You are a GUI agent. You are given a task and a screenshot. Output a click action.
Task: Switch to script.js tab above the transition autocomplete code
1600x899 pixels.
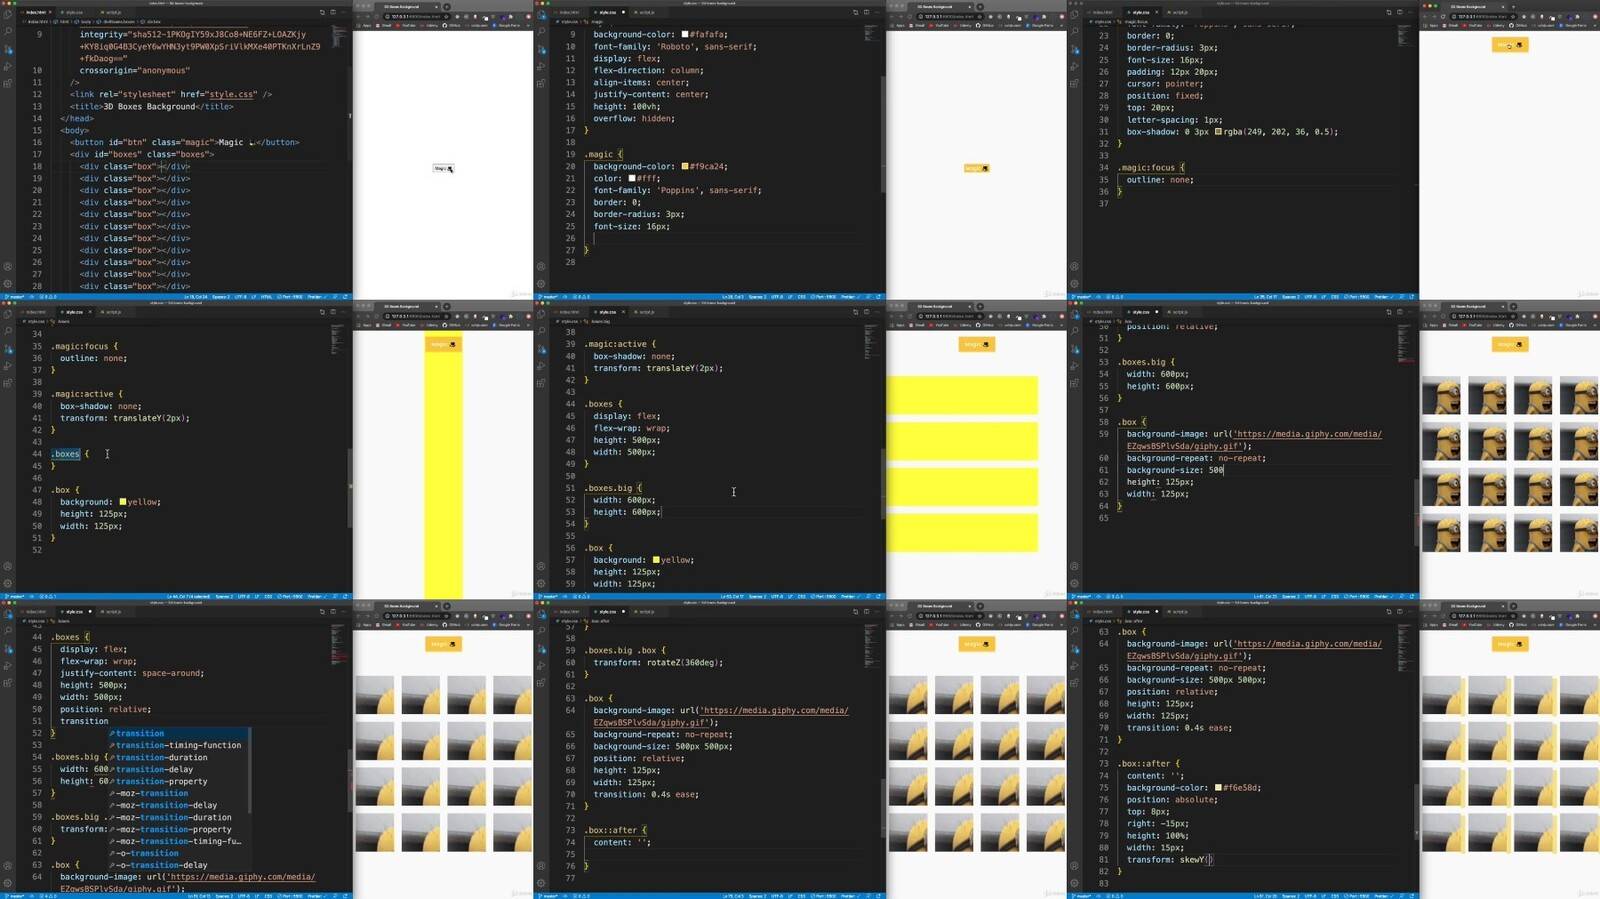tap(113, 612)
